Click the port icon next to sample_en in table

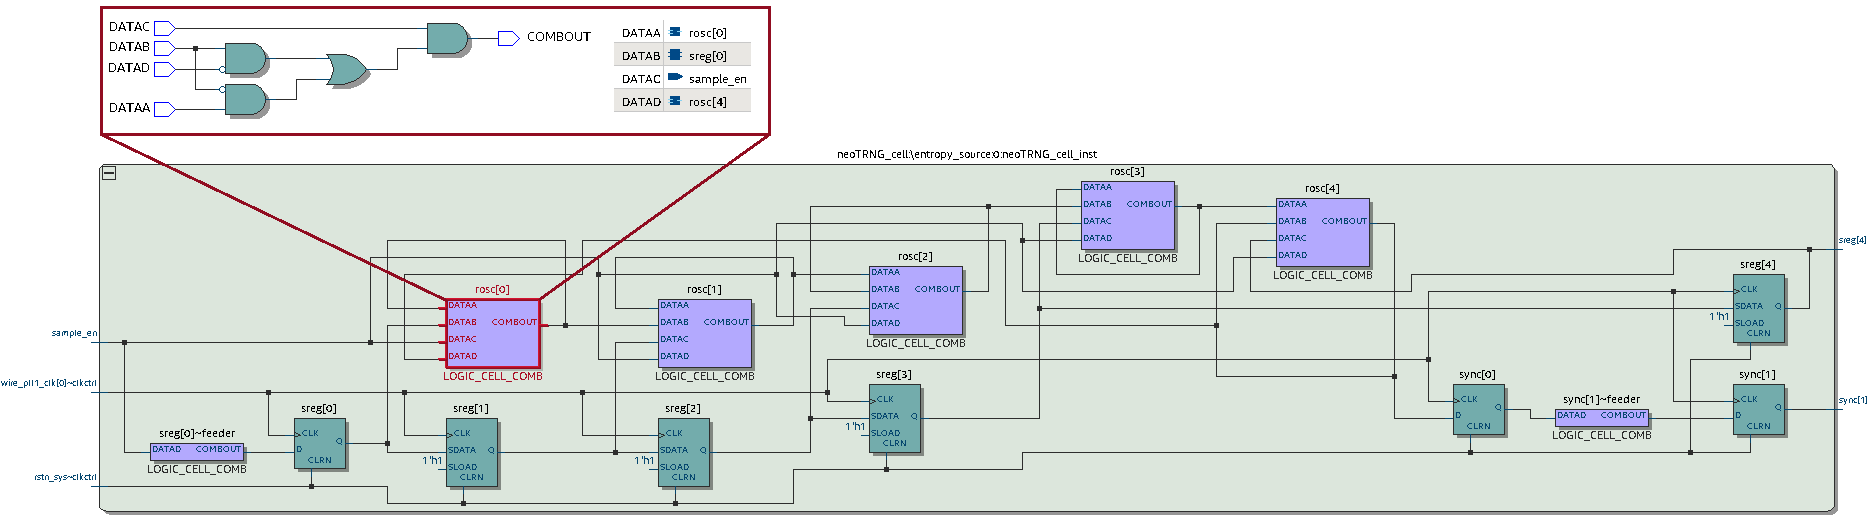click(675, 77)
